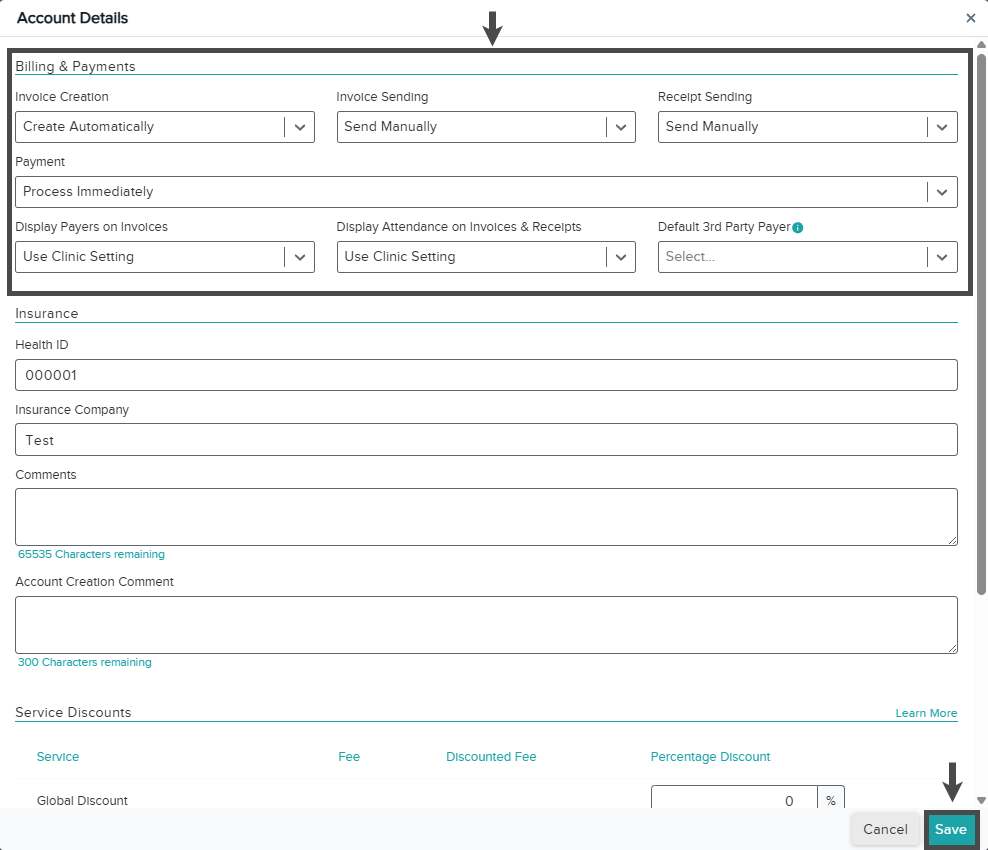Expand Display Attendance on Invoices & Receipts dropdown
This screenshot has width=988, height=850.
[486, 257]
